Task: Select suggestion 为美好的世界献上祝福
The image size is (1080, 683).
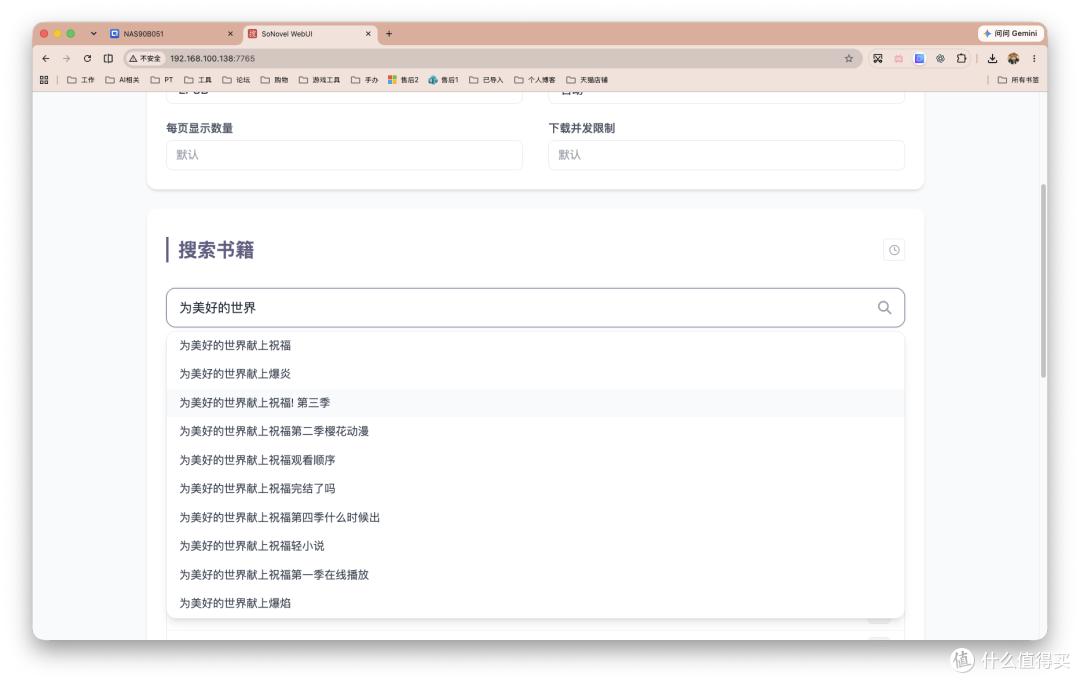Action: coord(535,345)
